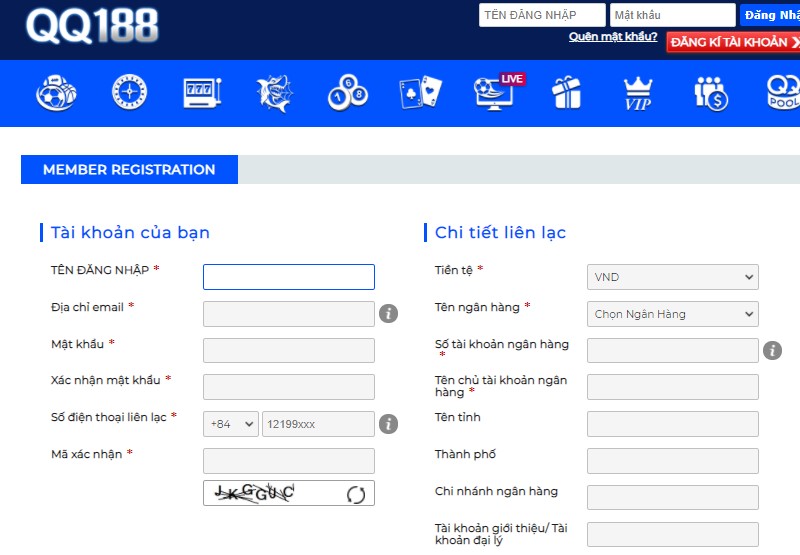
Task: Open the playing cards icon
Action: click(420, 93)
